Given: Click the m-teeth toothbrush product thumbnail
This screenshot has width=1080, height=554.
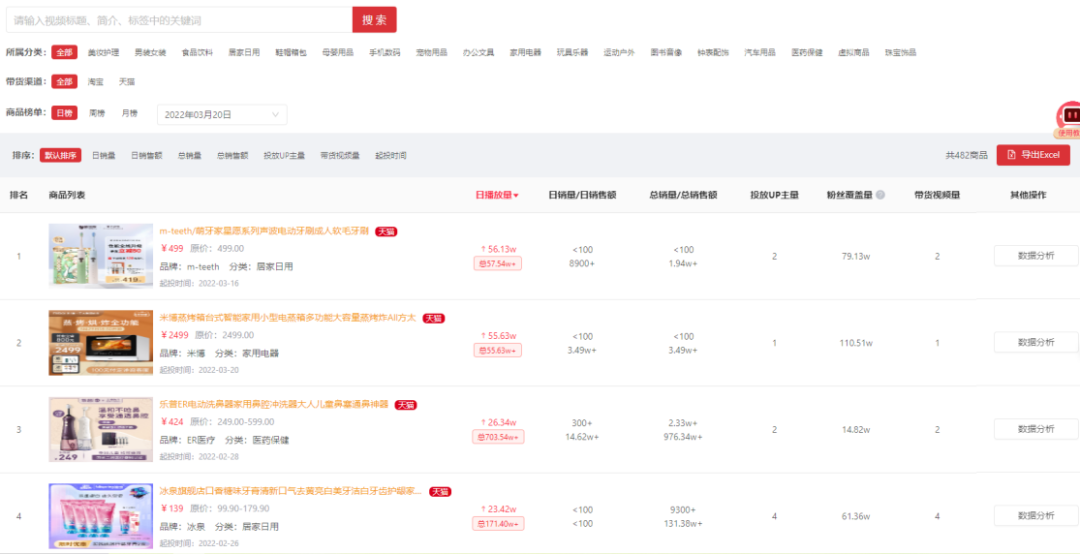Looking at the screenshot, I should [x=101, y=256].
